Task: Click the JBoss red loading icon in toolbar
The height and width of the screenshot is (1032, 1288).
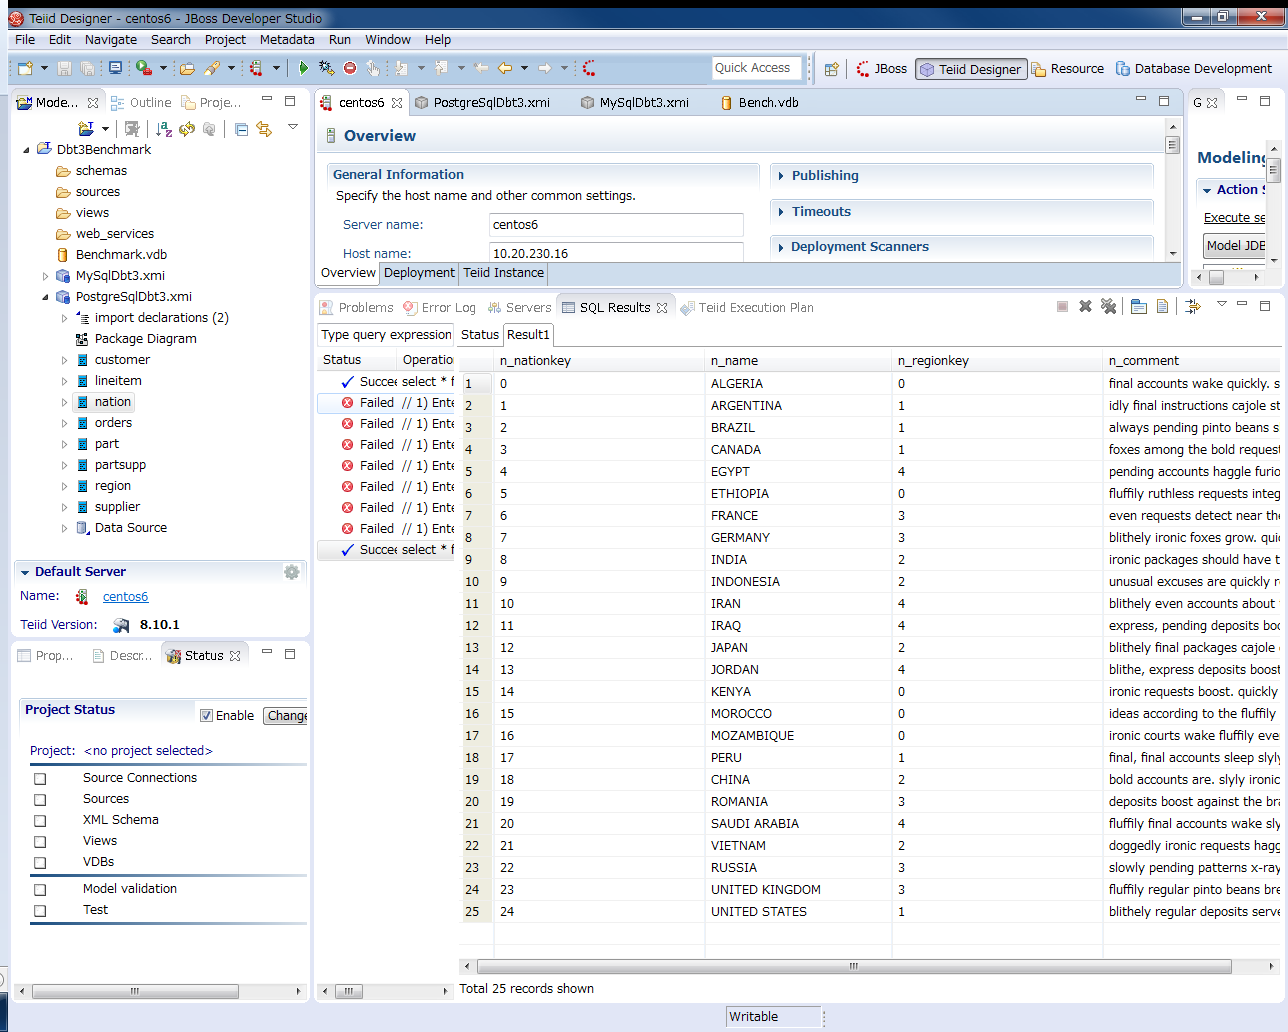Action: tap(589, 68)
